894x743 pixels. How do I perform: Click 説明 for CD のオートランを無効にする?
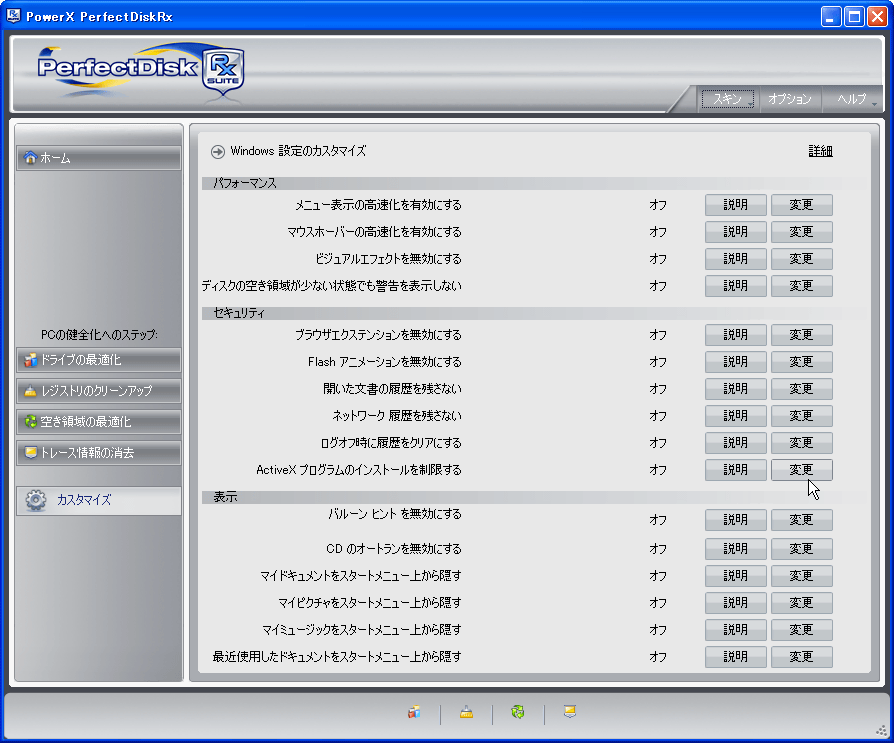tap(735, 549)
